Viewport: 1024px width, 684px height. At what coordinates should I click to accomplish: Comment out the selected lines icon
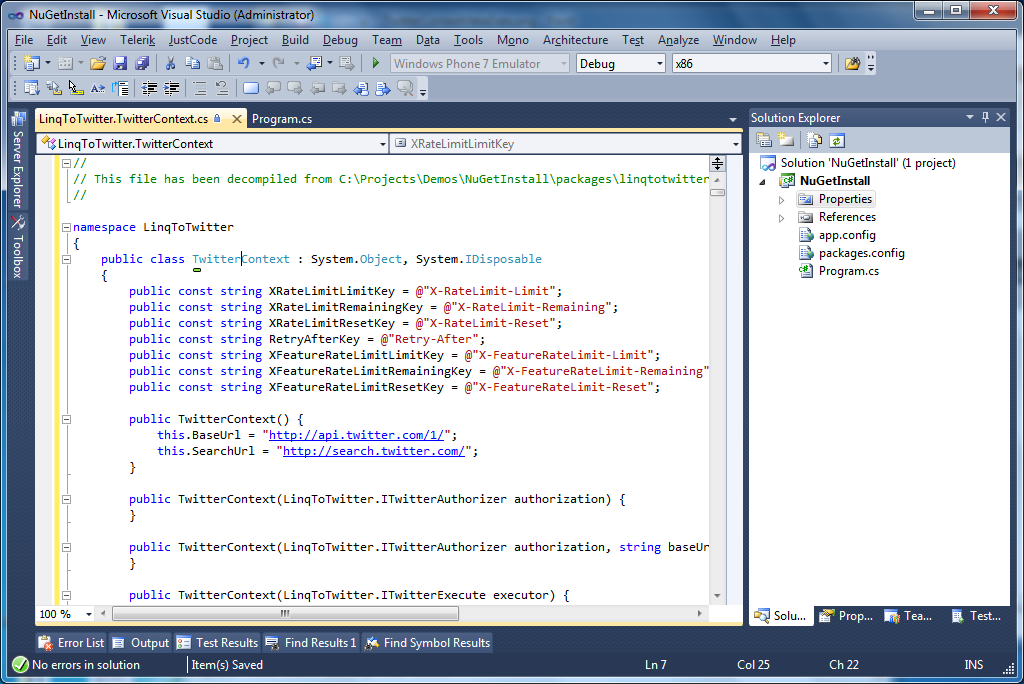200,88
